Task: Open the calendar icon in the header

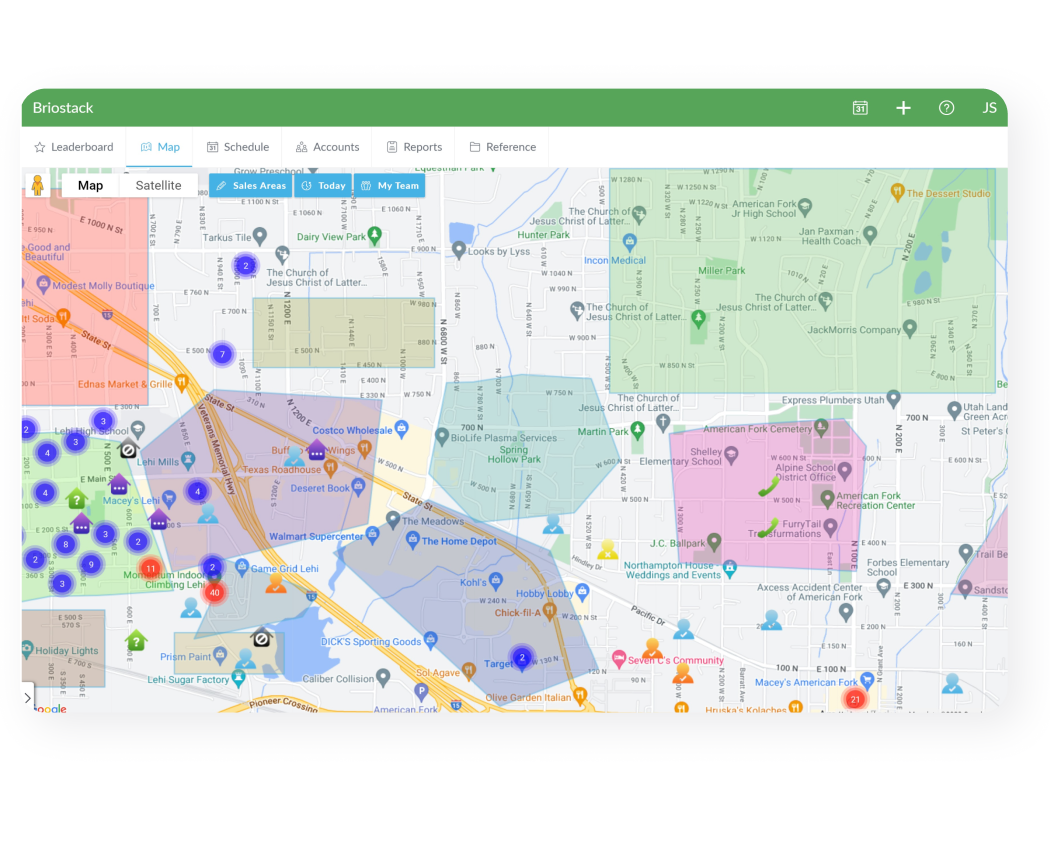Action: click(x=860, y=108)
